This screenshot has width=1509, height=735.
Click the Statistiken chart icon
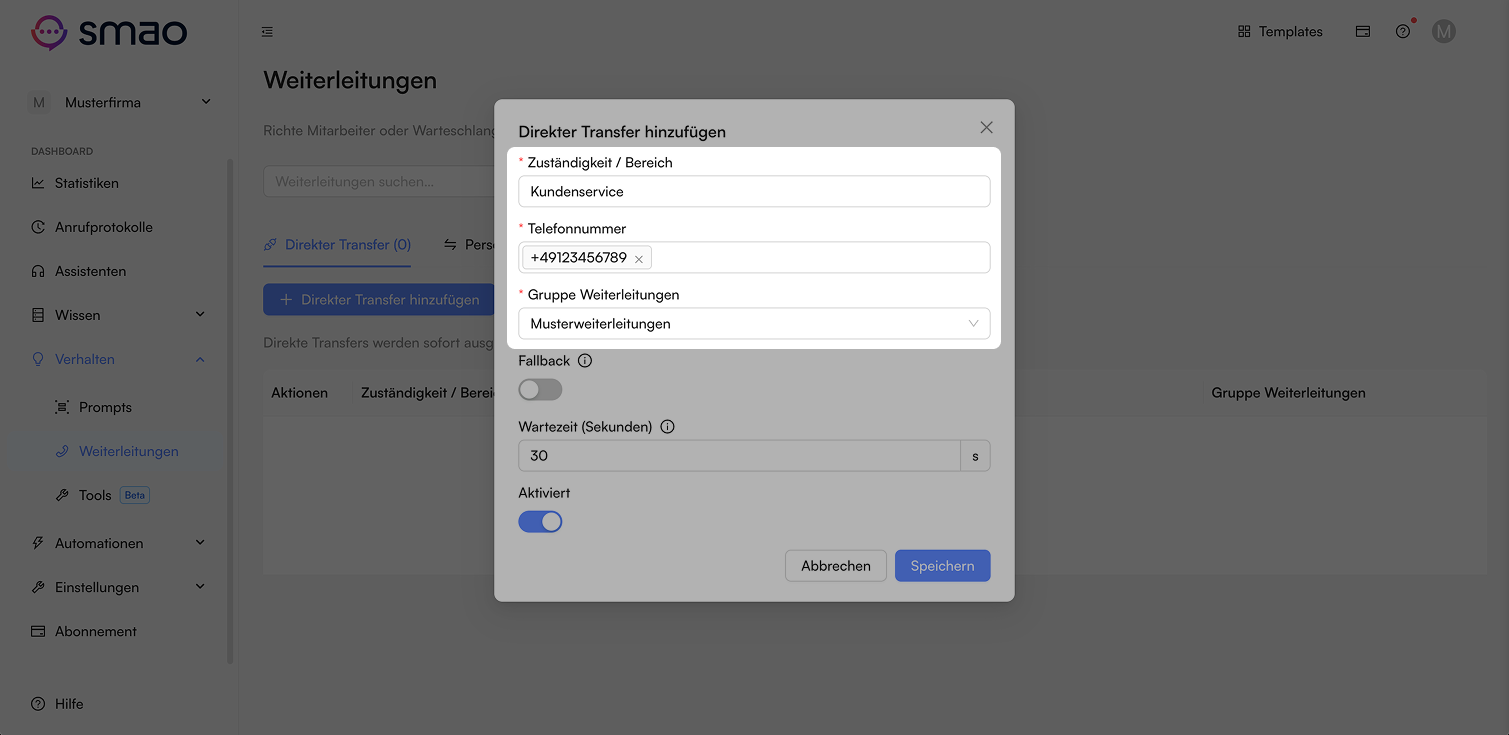pos(38,183)
